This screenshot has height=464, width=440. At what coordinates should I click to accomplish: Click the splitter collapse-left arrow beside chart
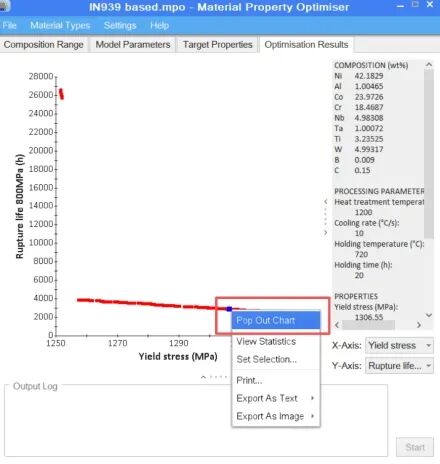[326, 201]
